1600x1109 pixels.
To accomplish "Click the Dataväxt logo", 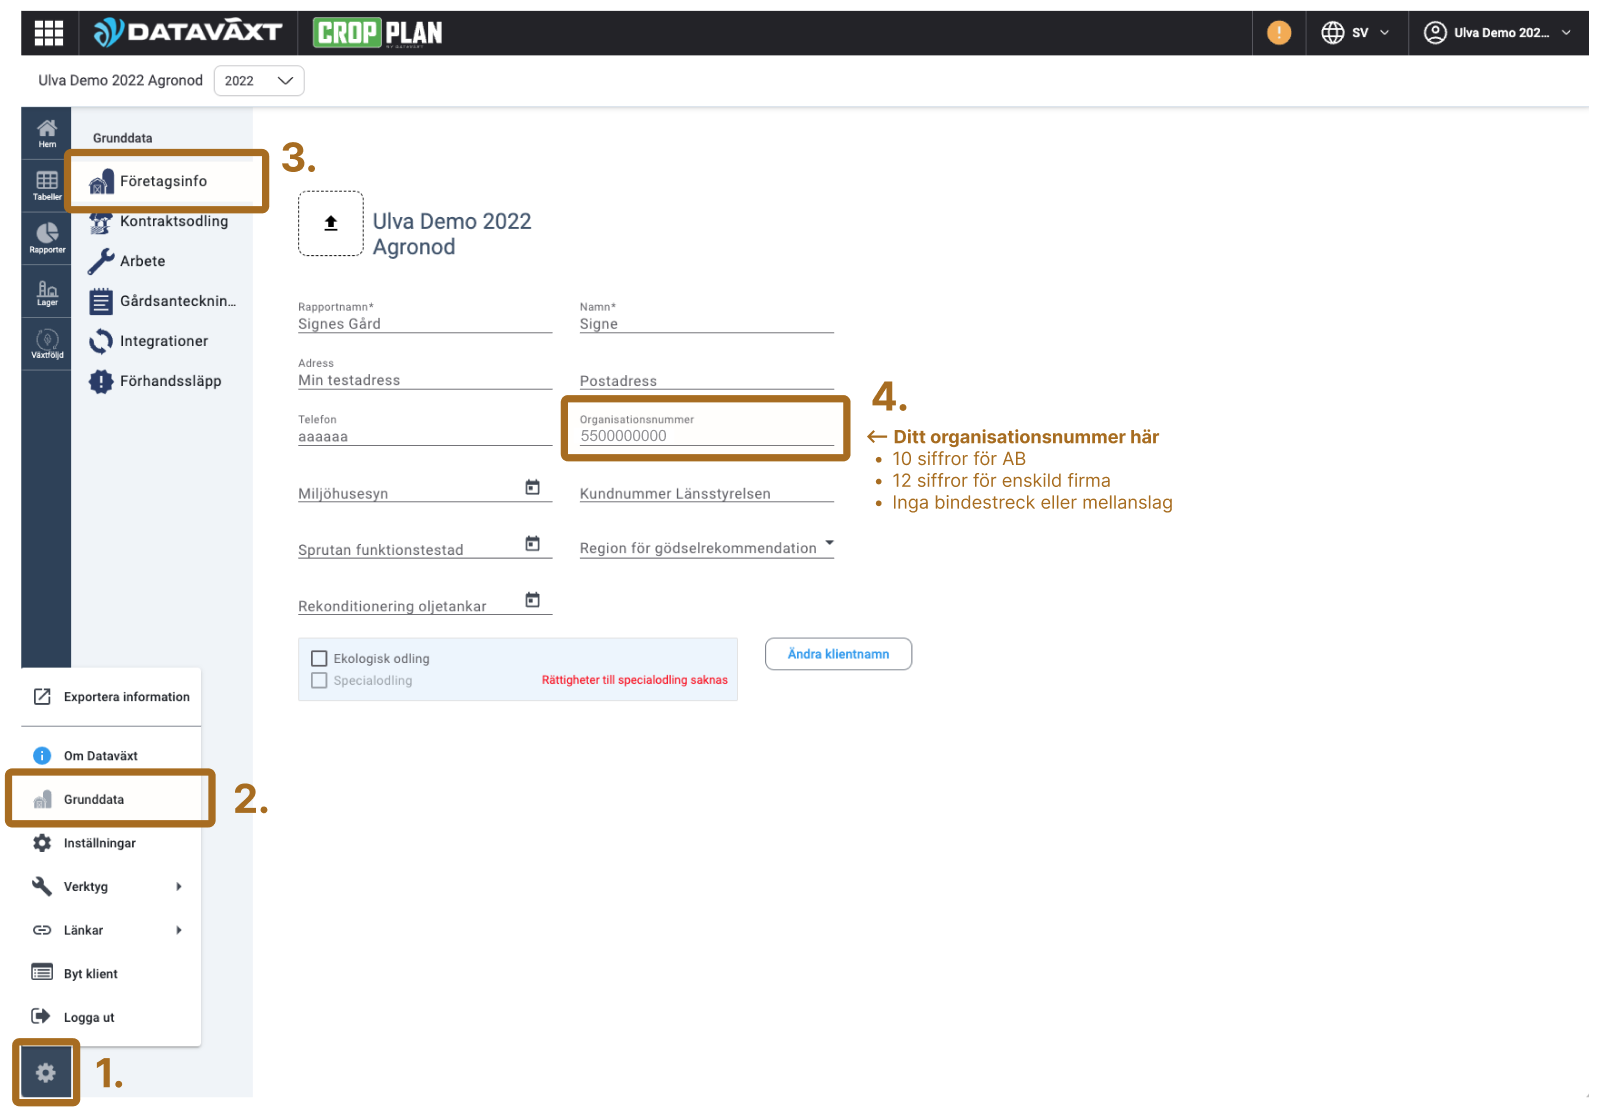I will pos(188,33).
